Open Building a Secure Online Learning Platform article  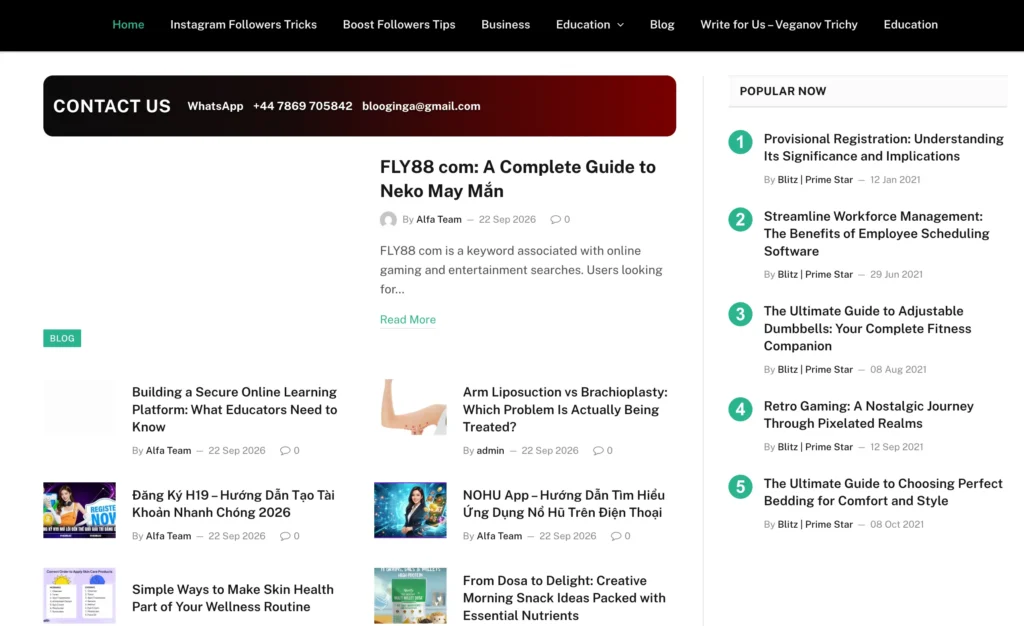coord(234,409)
